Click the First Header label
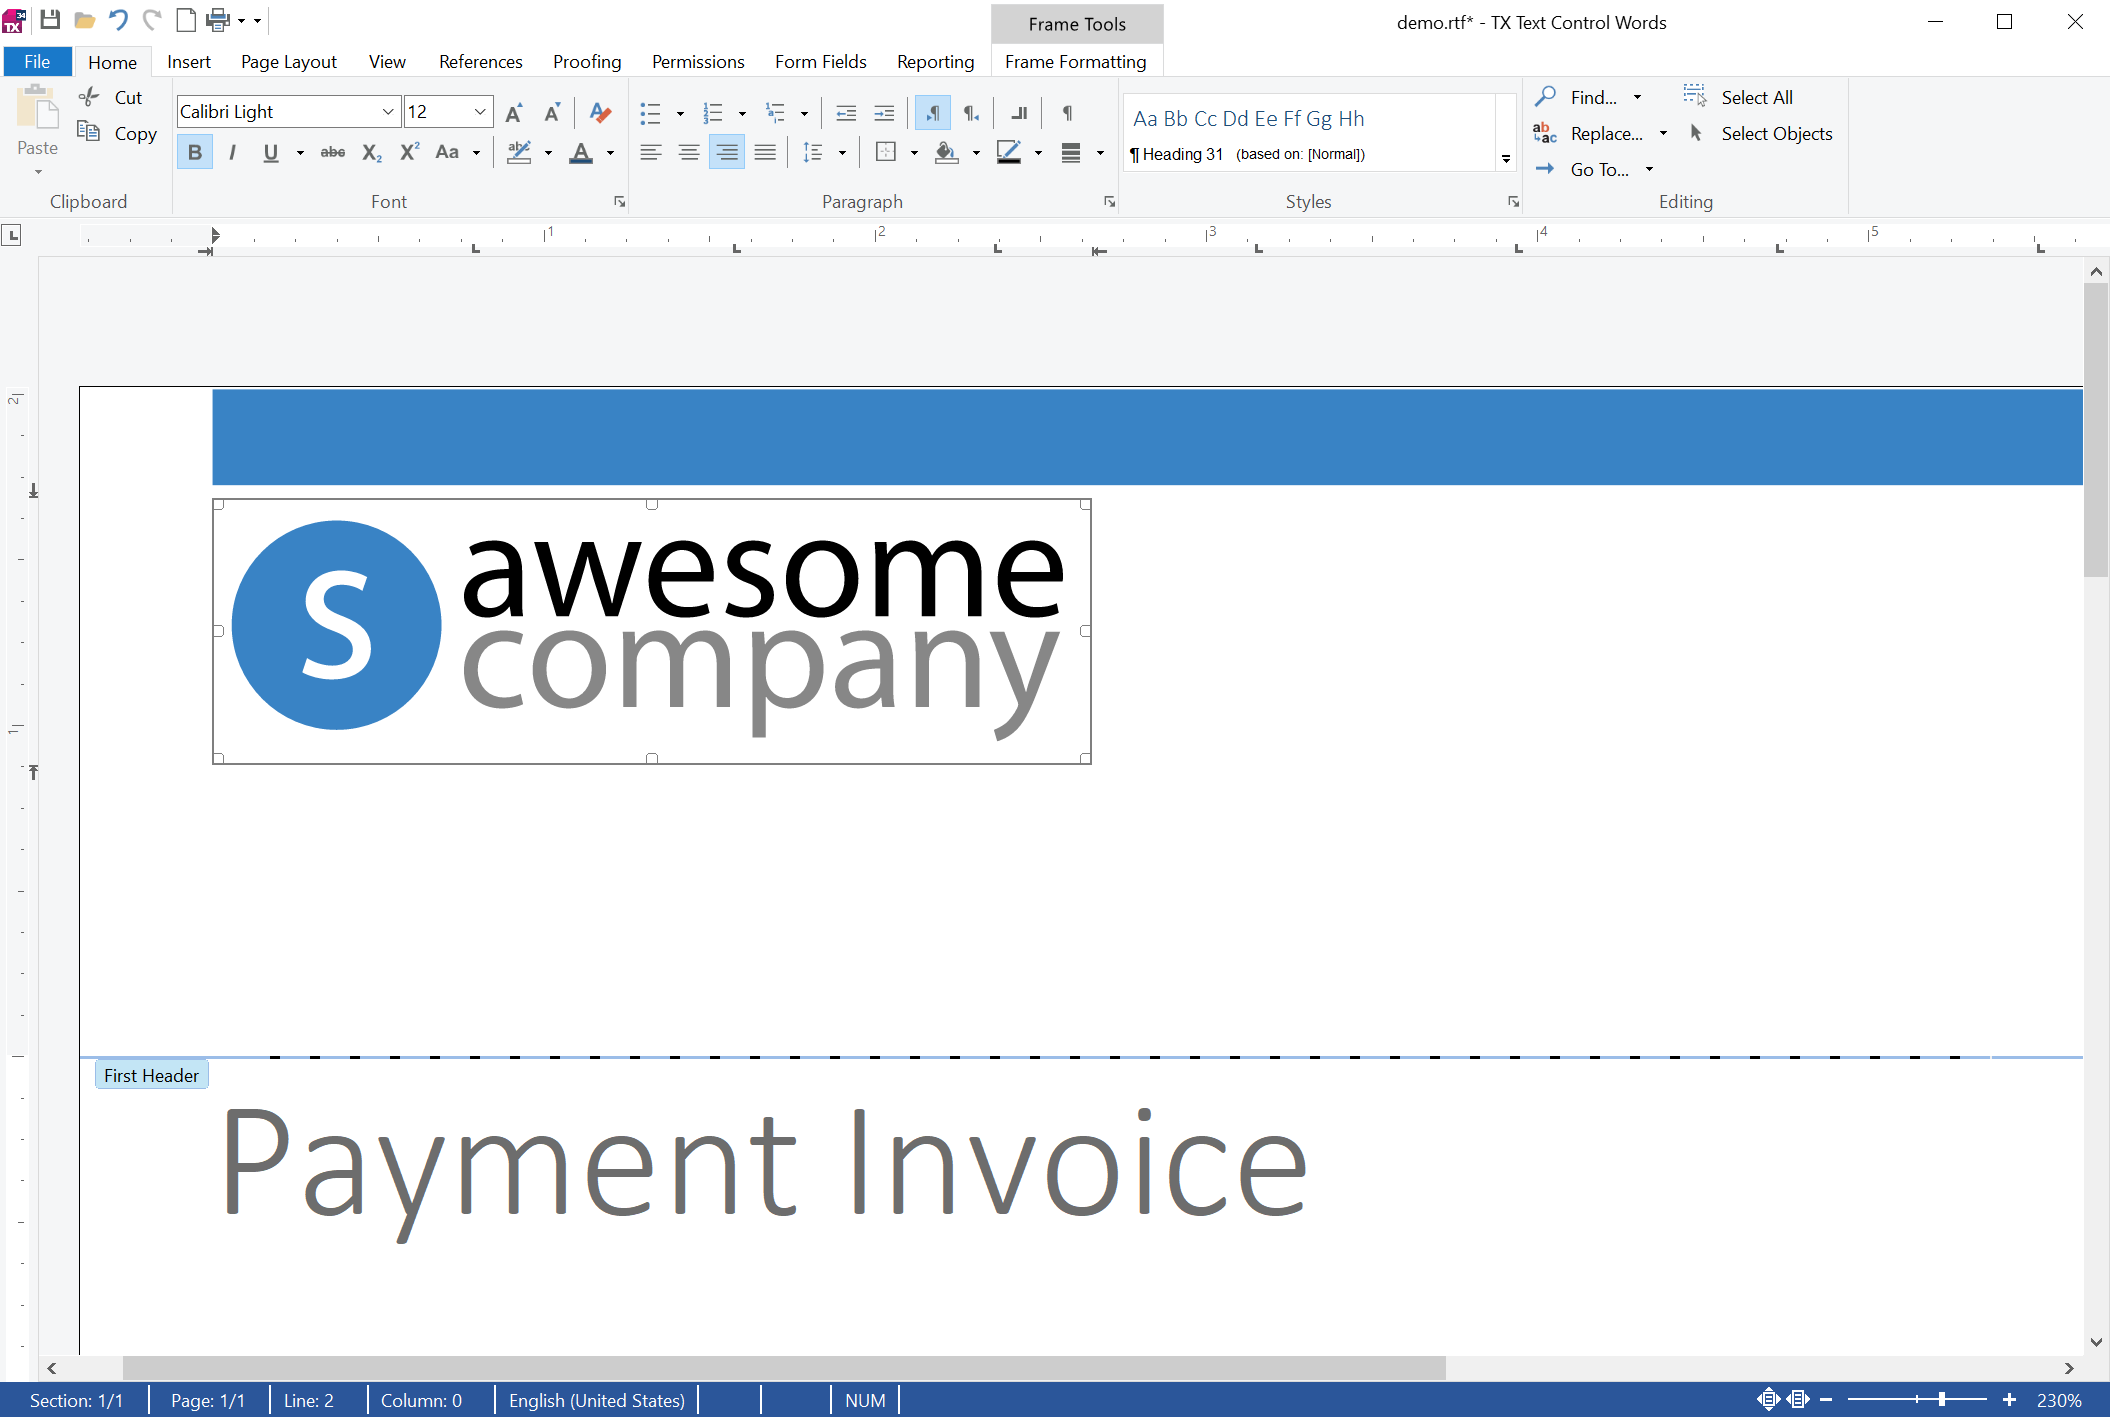 [x=151, y=1075]
